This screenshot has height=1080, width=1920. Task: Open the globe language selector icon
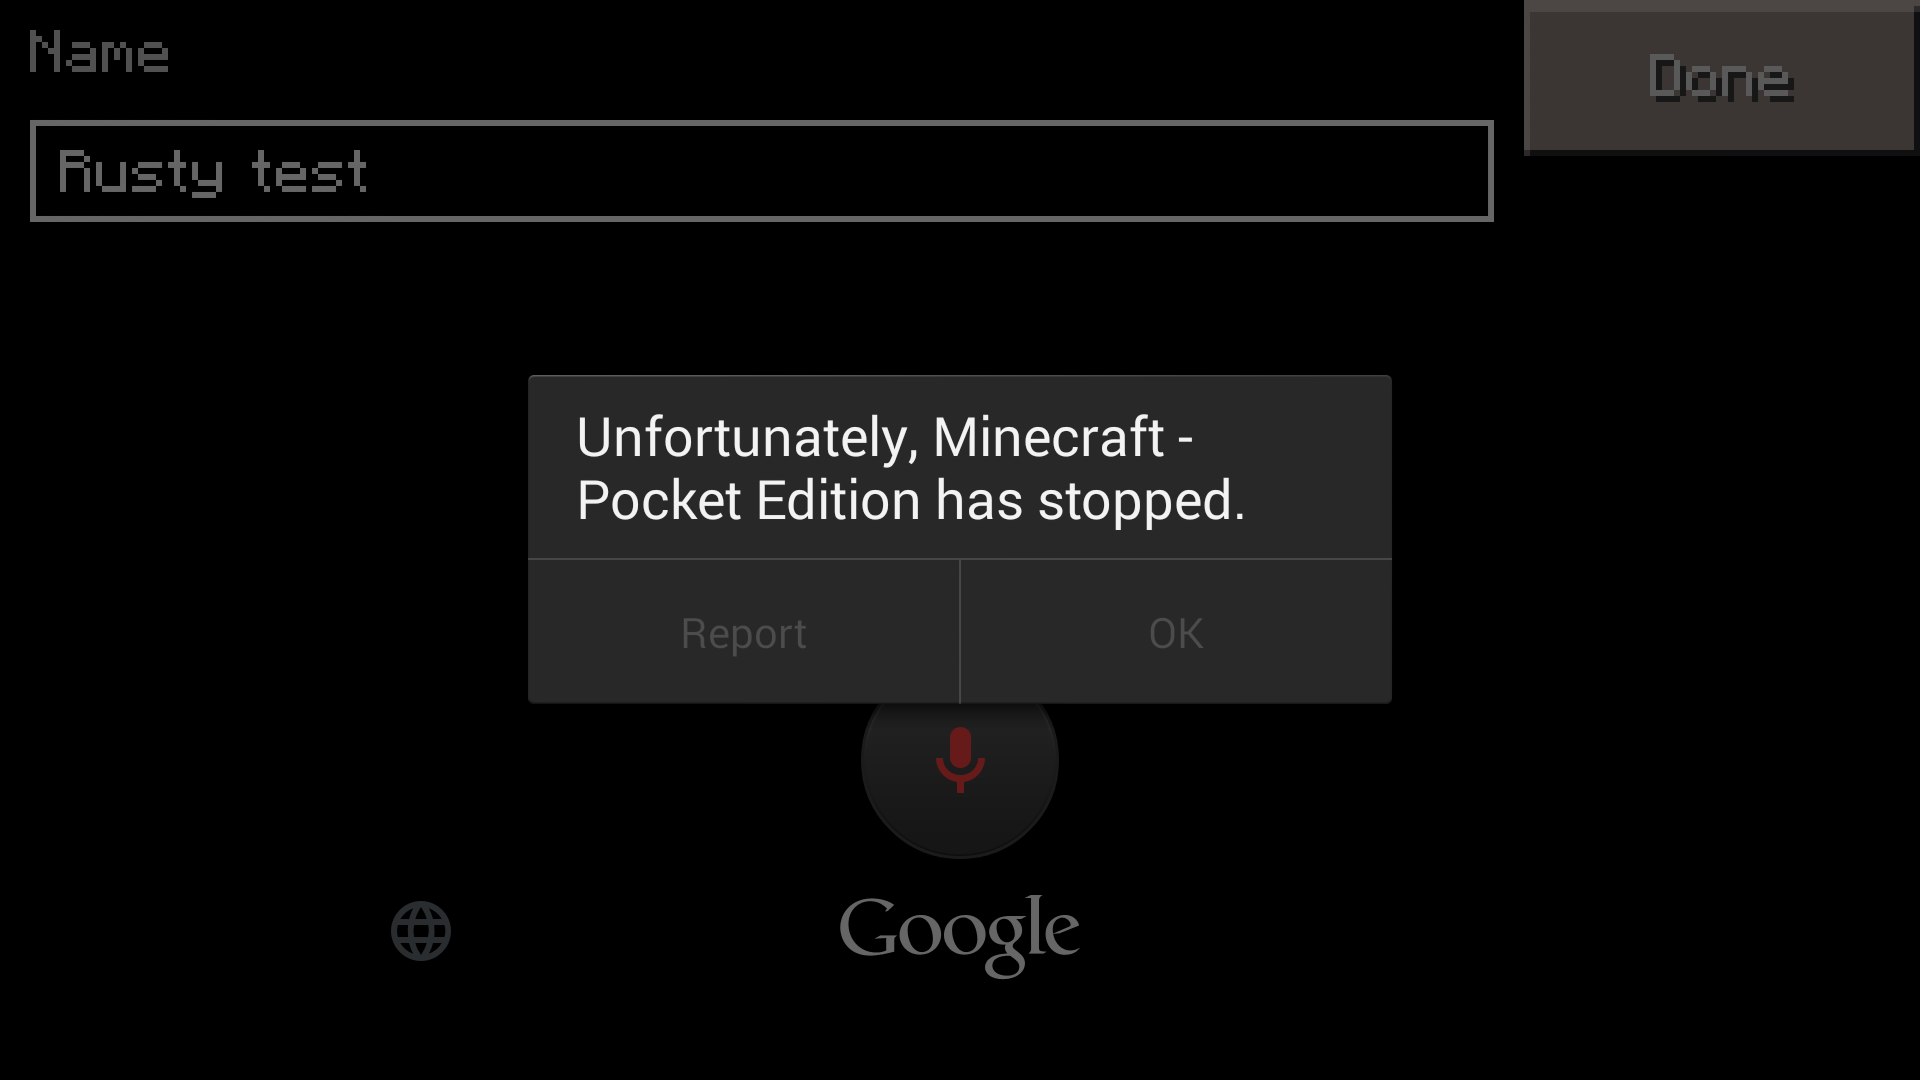[421, 931]
